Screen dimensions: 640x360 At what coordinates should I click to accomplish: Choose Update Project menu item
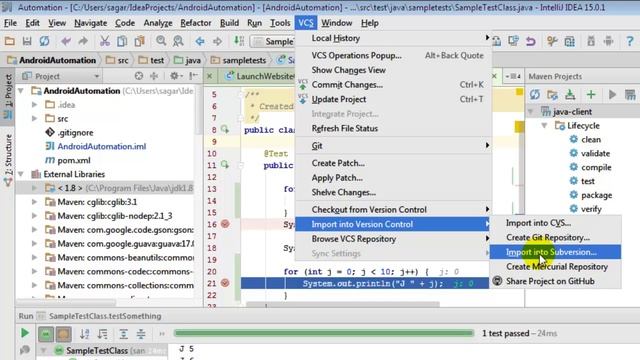pyautogui.click(x=393, y=100)
